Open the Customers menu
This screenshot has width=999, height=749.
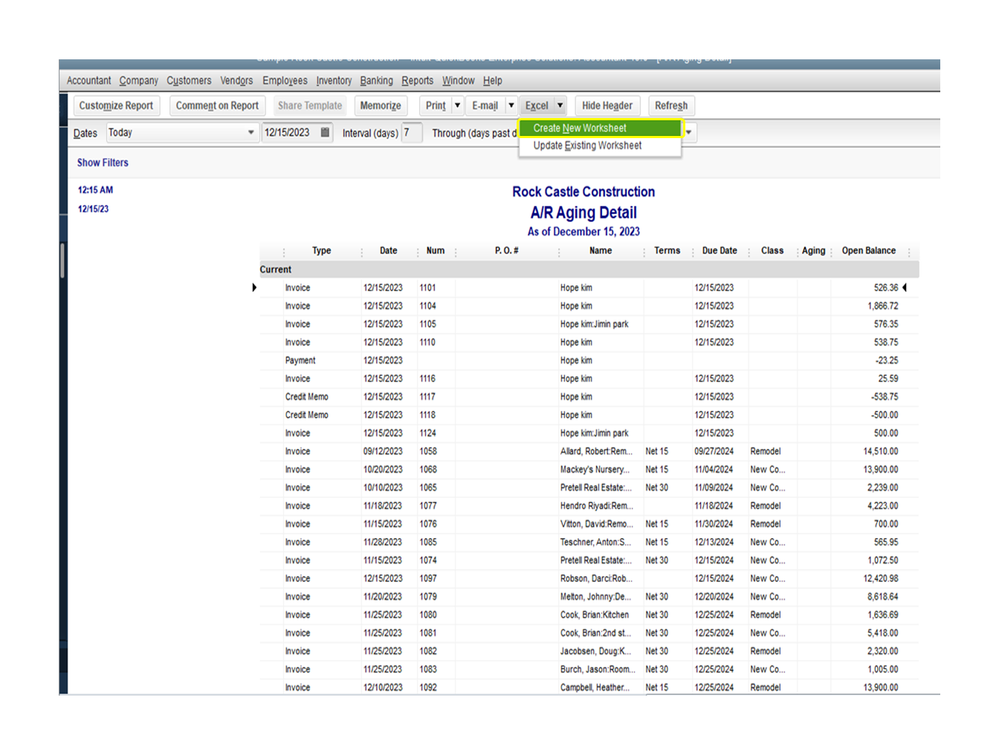[189, 81]
